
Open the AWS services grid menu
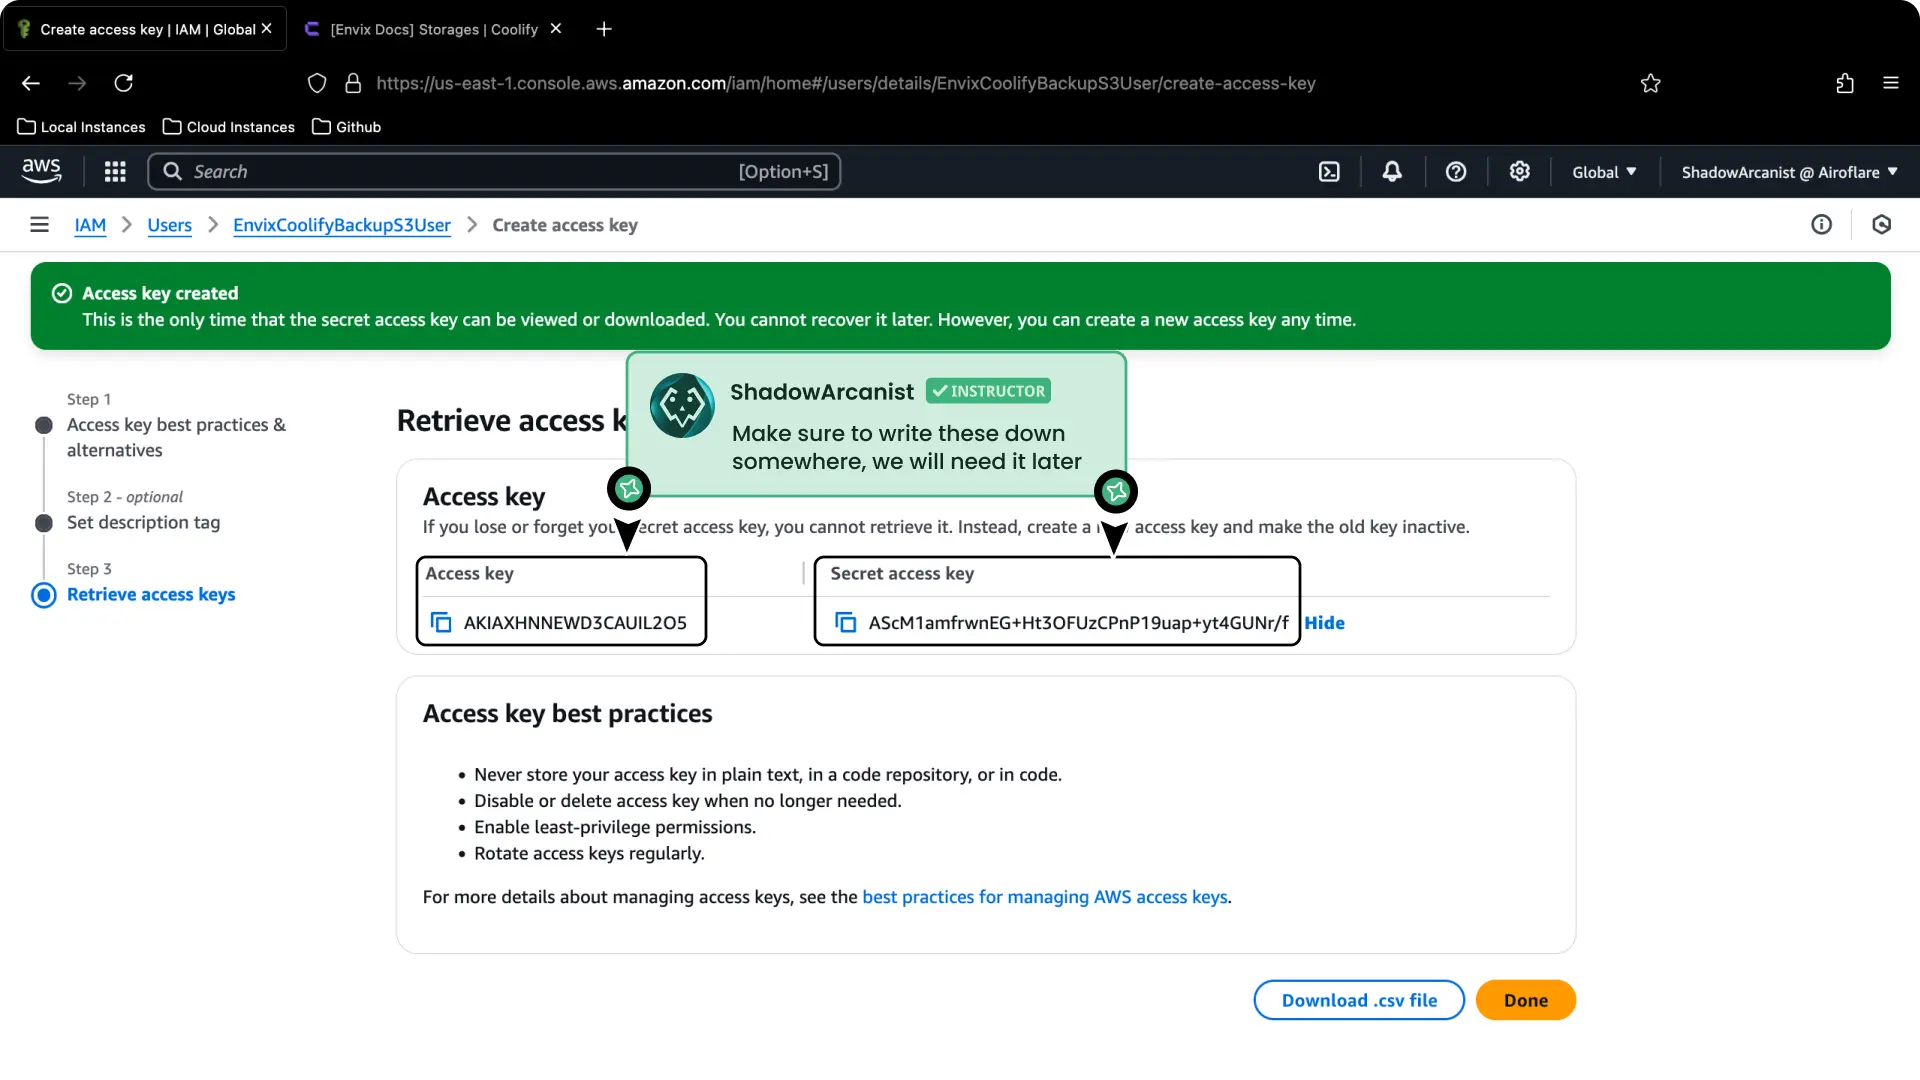point(115,171)
